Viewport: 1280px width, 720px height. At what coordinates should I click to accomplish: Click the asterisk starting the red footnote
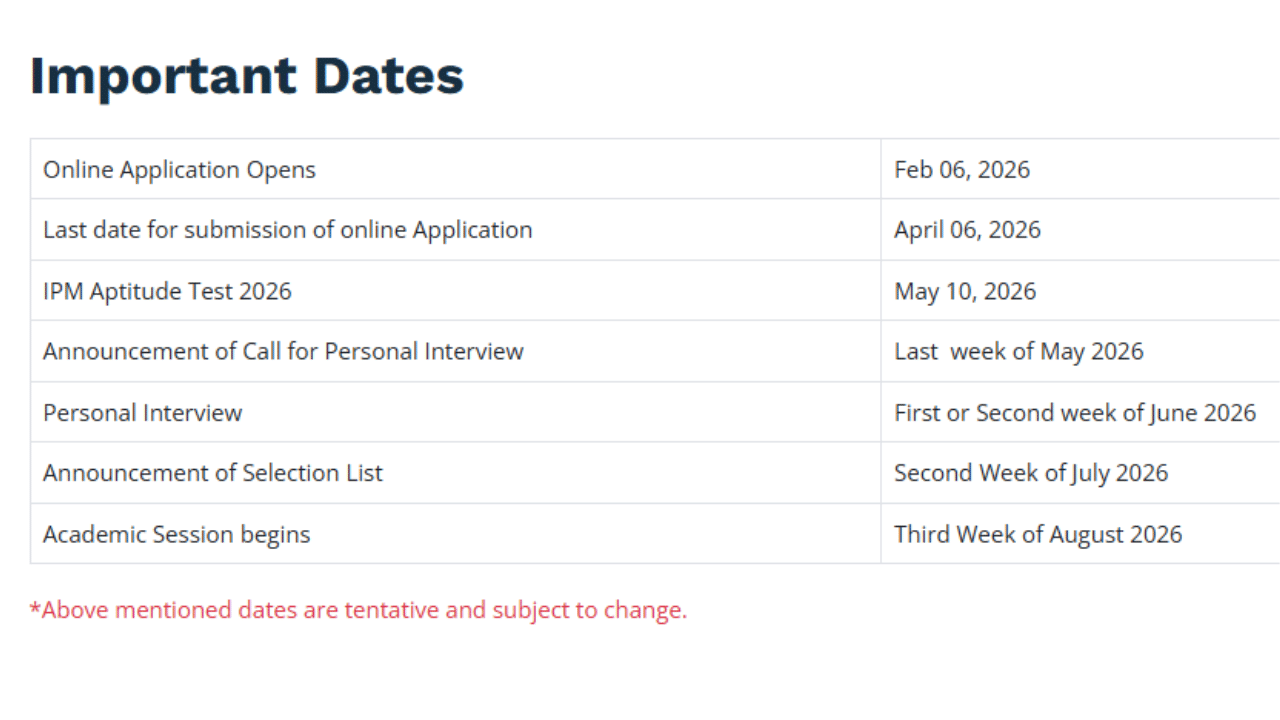35,608
